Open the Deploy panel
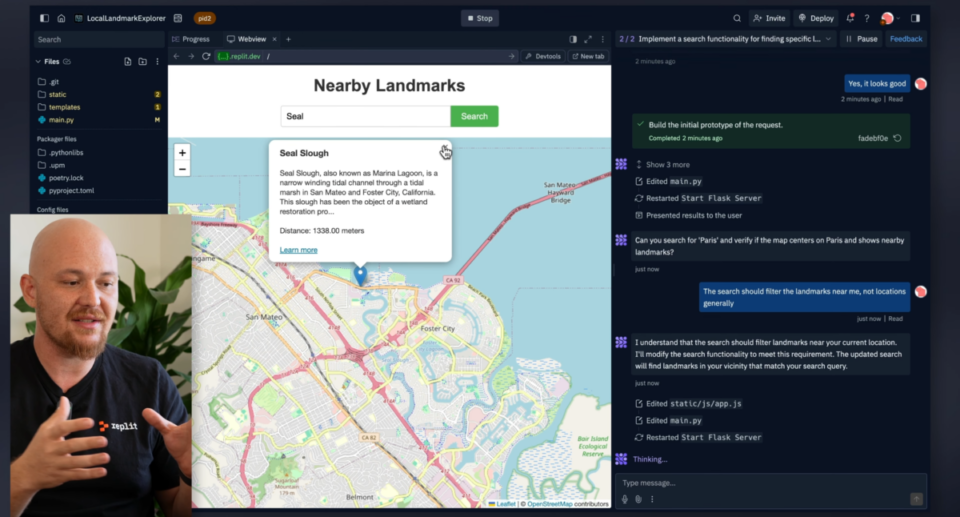This screenshot has height=517, width=960. 816,18
